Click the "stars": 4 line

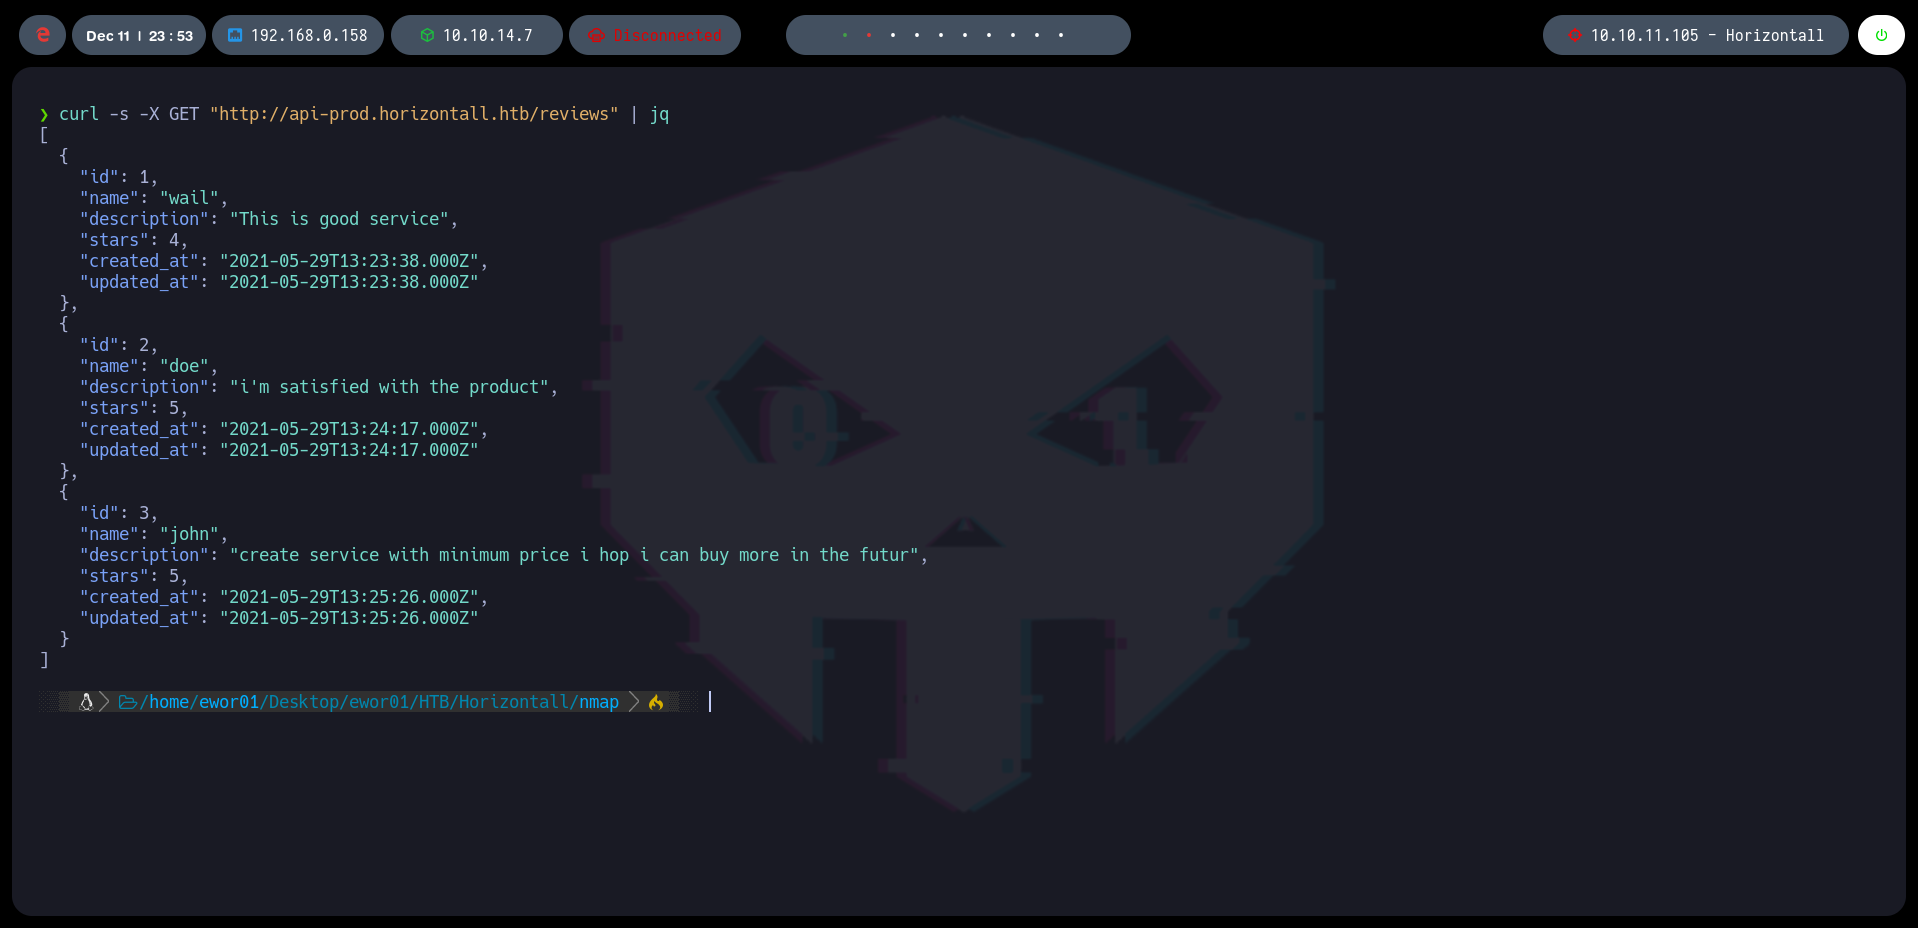tap(134, 240)
